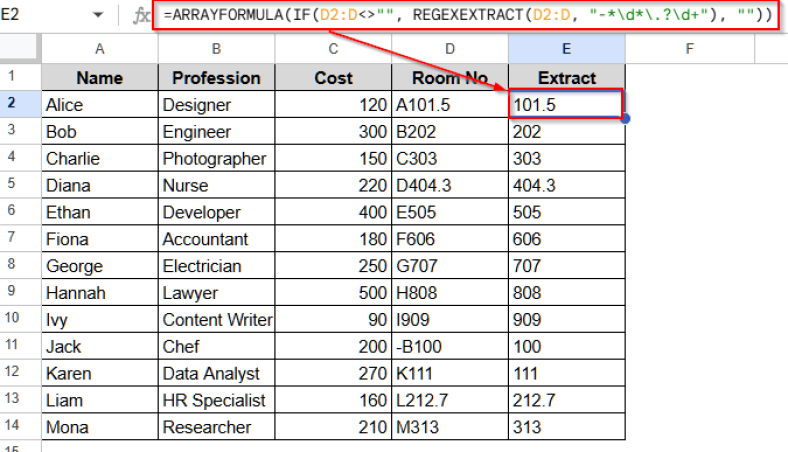Select Ivy's cost cell 90
Image resolution: width=788 pixels, height=452 pixels.
click(x=333, y=319)
